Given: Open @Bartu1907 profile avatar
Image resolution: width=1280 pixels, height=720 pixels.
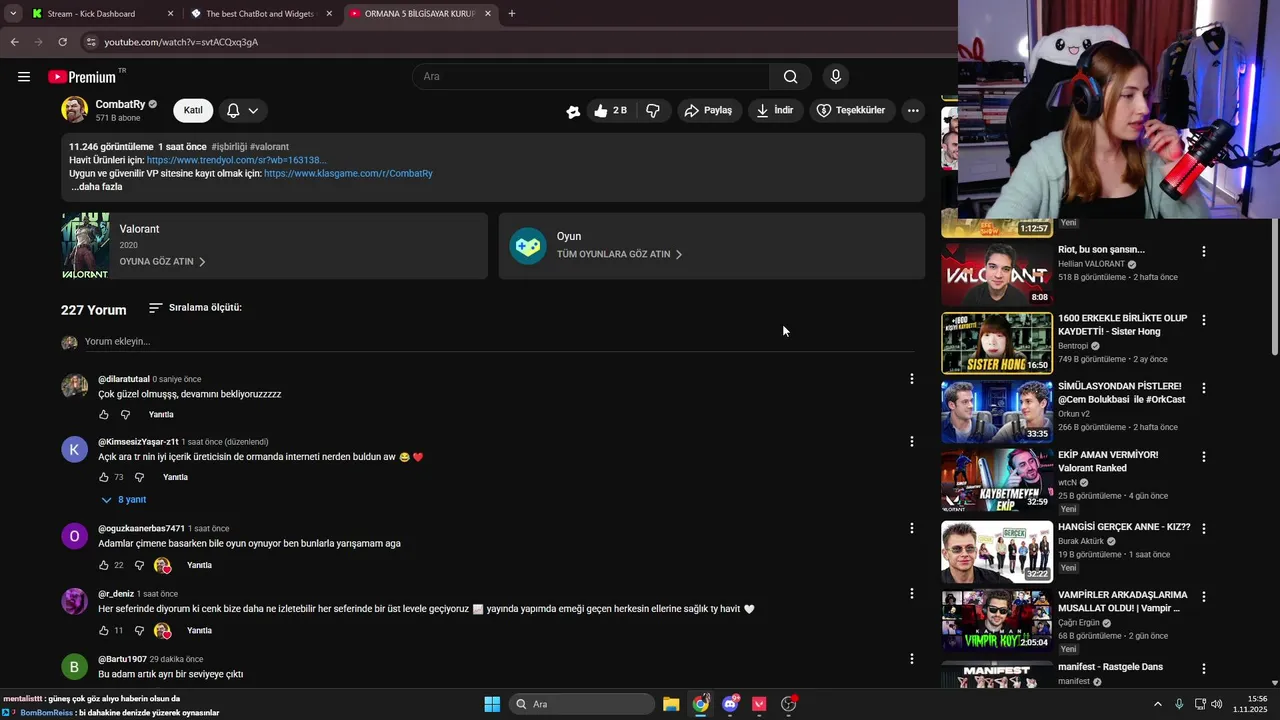Looking at the screenshot, I should (x=75, y=666).
